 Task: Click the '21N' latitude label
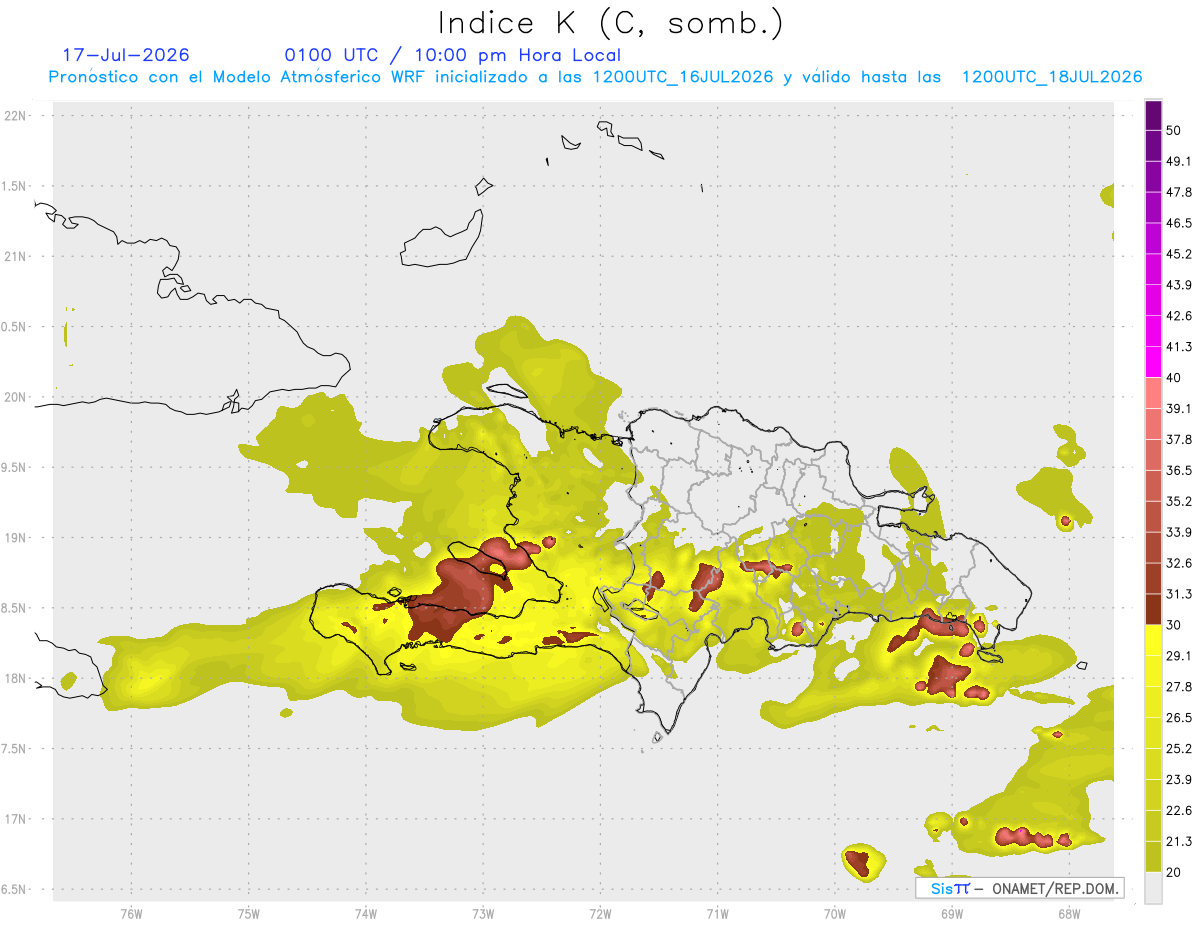pyautogui.click(x=17, y=256)
